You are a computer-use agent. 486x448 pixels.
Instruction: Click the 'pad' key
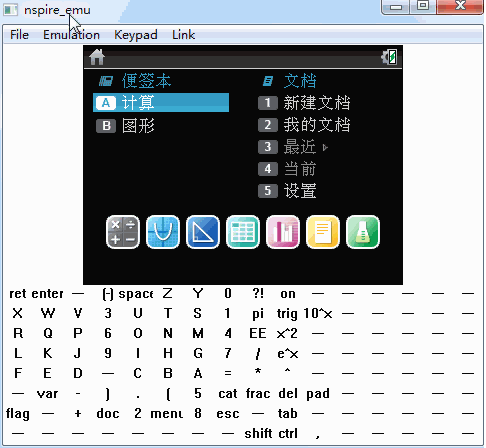tap(318, 394)
